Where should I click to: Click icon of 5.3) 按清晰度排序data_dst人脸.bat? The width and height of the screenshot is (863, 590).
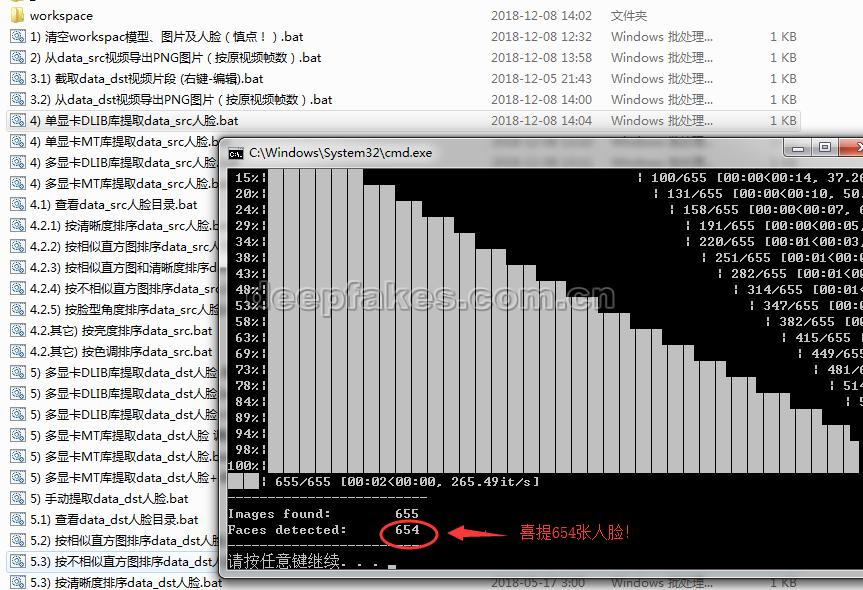[18, 582]
